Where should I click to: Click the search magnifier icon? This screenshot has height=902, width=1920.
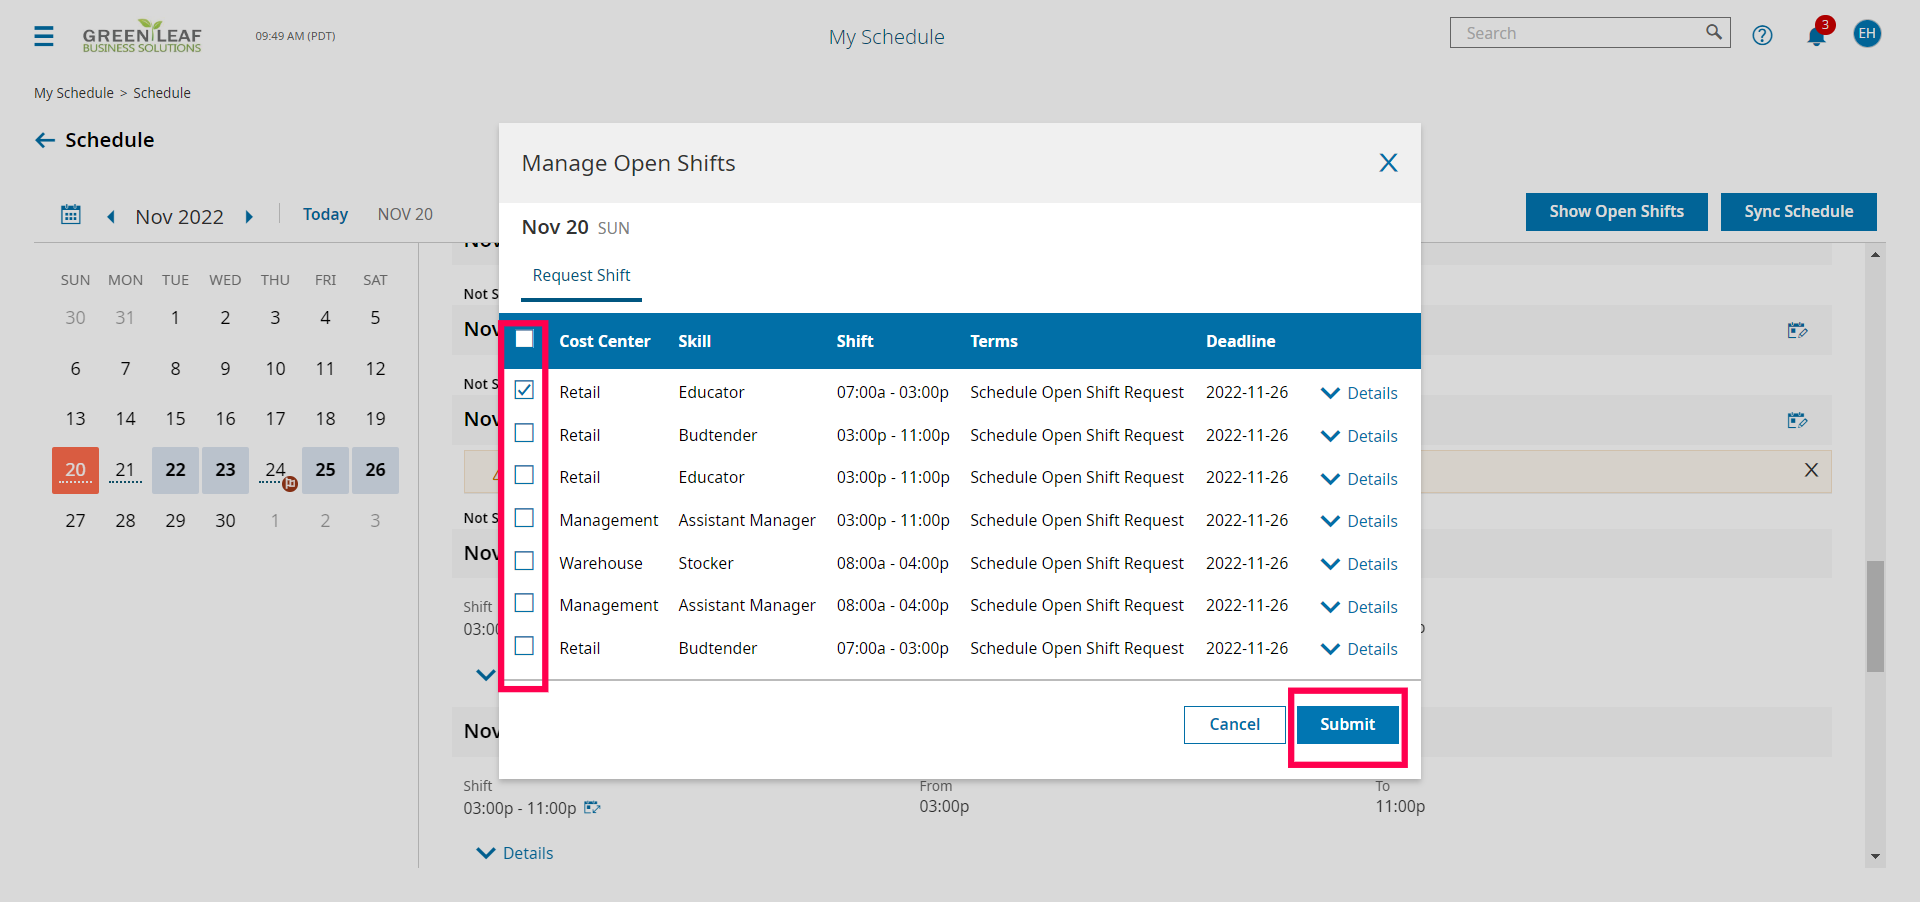[x=1713, y=32]
